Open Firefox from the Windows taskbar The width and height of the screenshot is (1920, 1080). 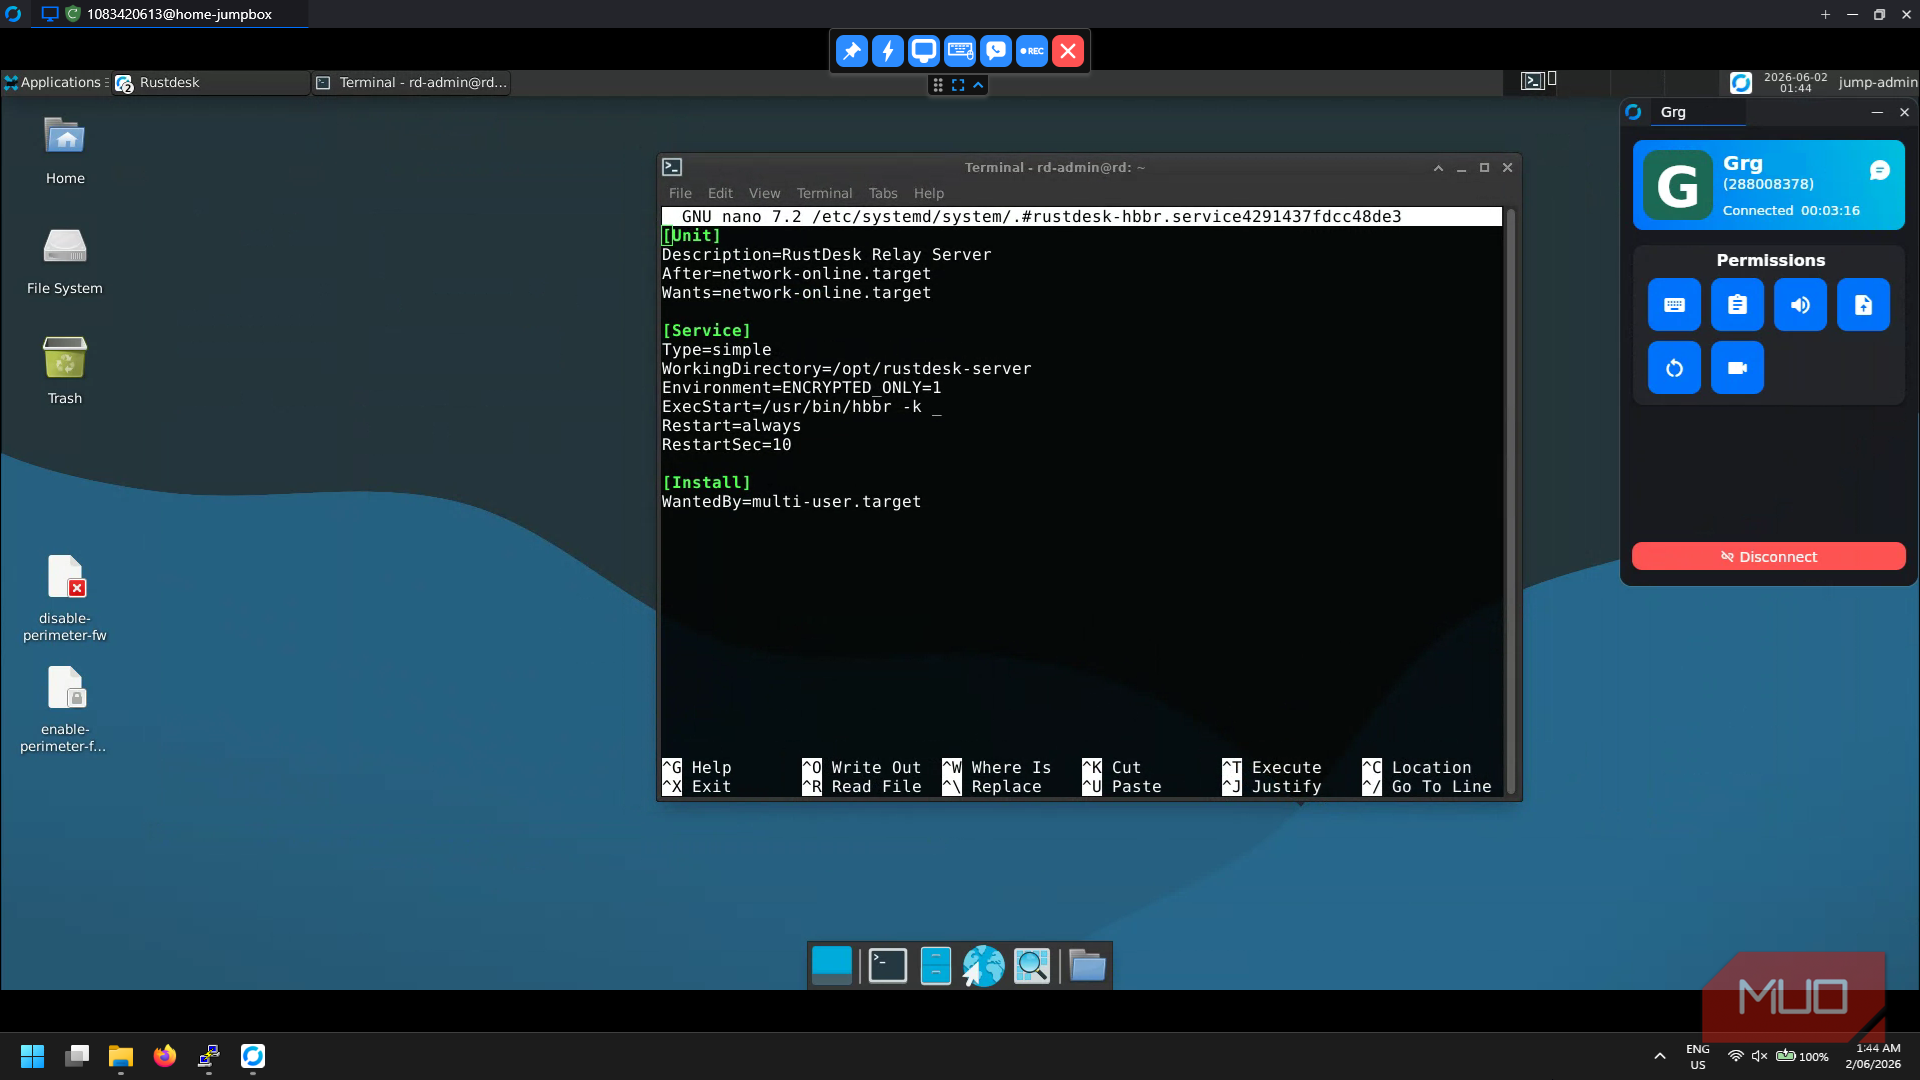pos(165,1056)
